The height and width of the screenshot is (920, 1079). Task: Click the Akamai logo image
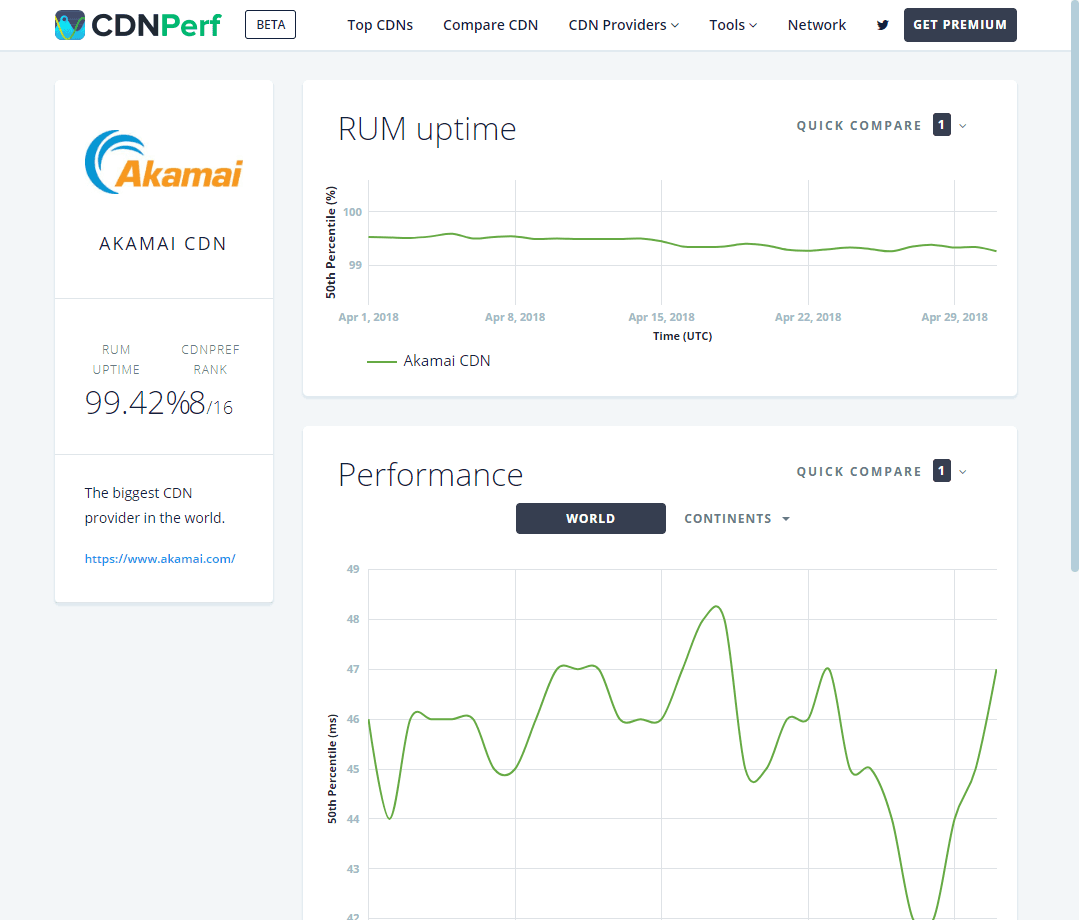coord(164,162)
